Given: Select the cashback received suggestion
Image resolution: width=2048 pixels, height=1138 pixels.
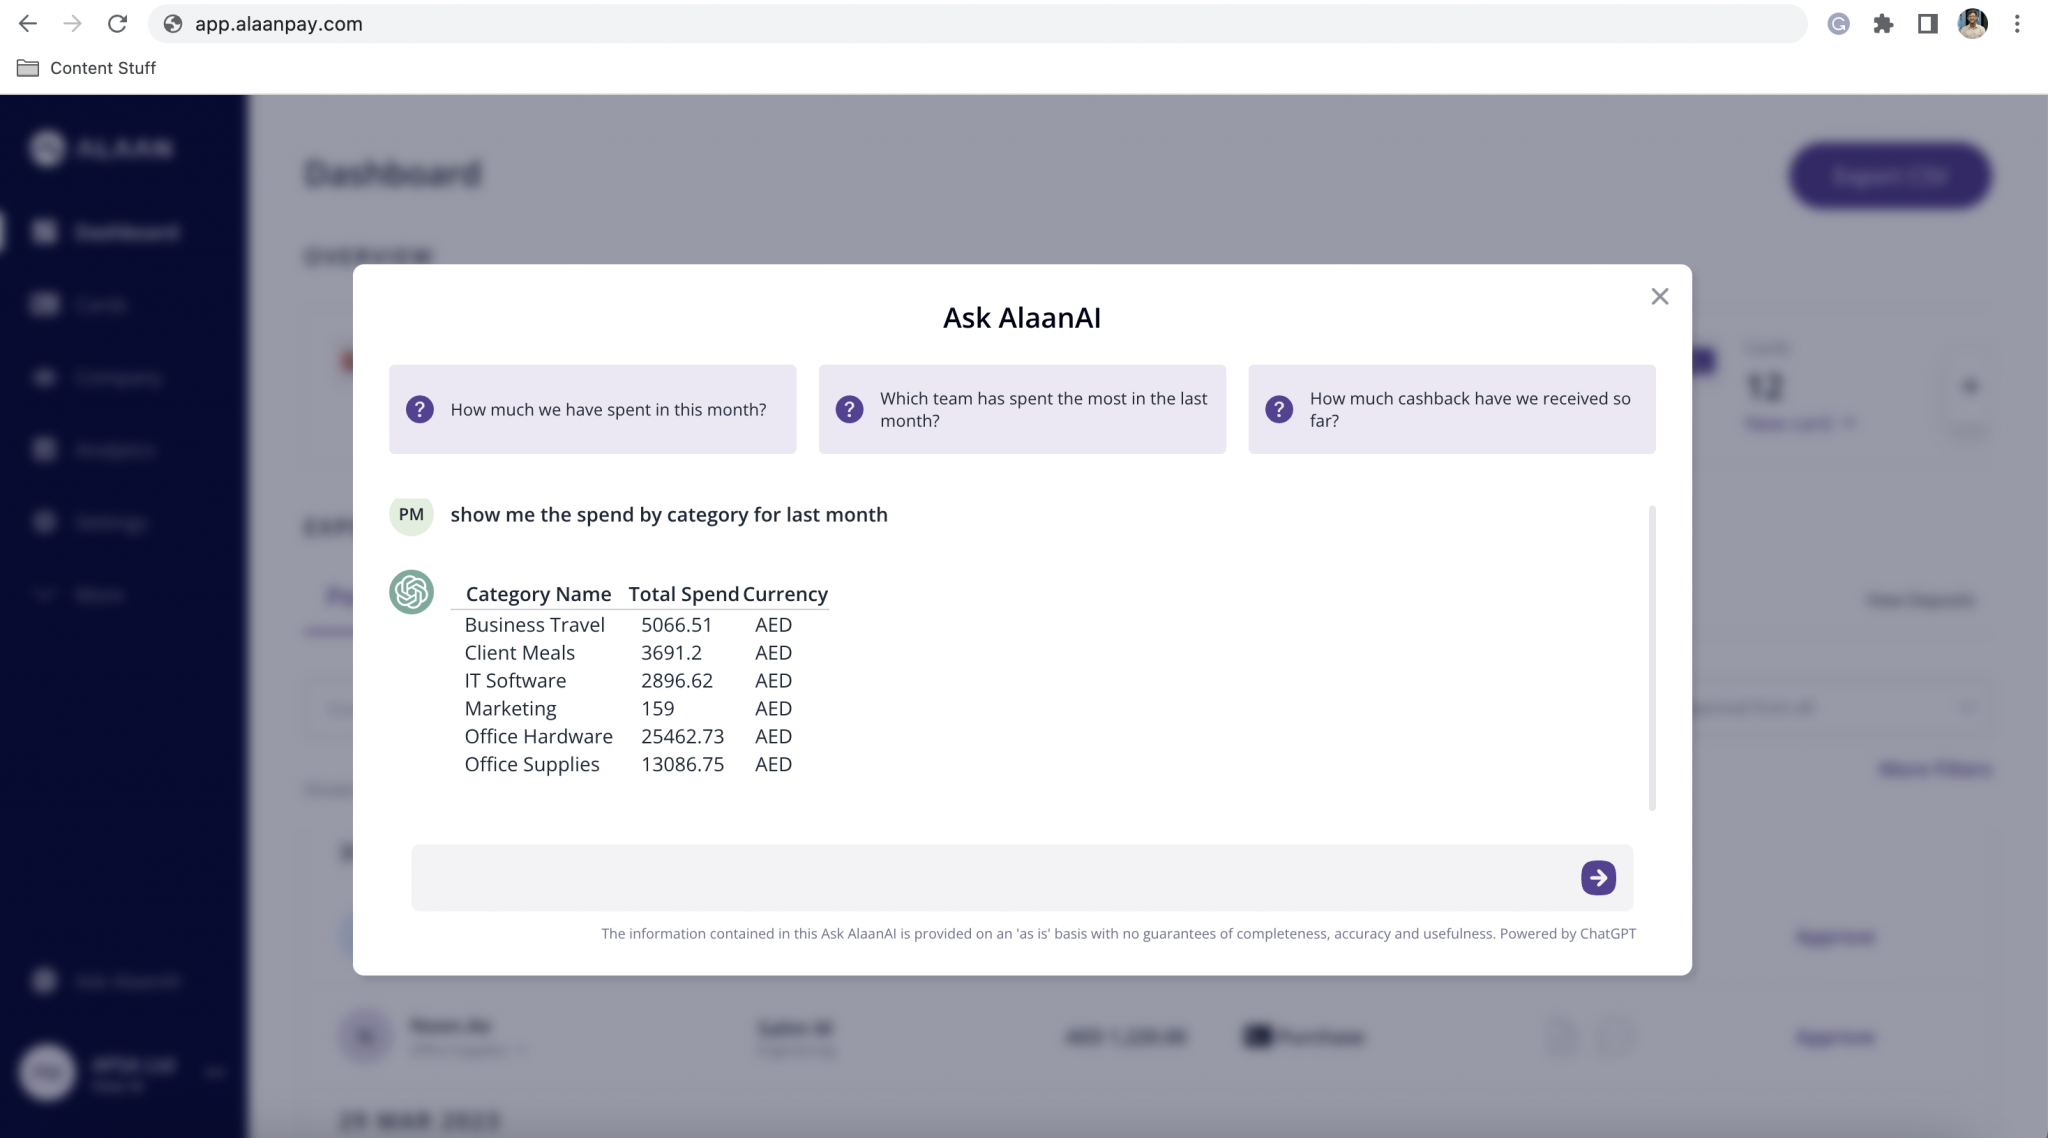Looking at the screenshot, I should [x=1451, y=410].
